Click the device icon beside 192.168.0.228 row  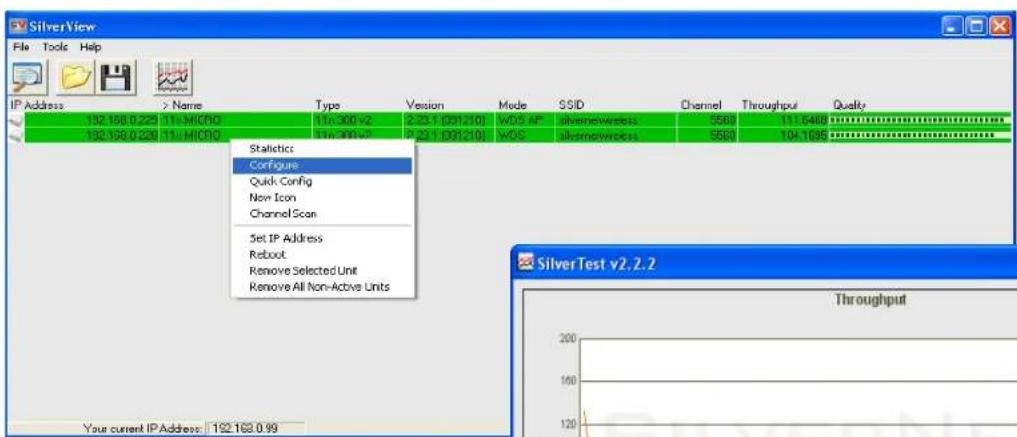point(16,135)
